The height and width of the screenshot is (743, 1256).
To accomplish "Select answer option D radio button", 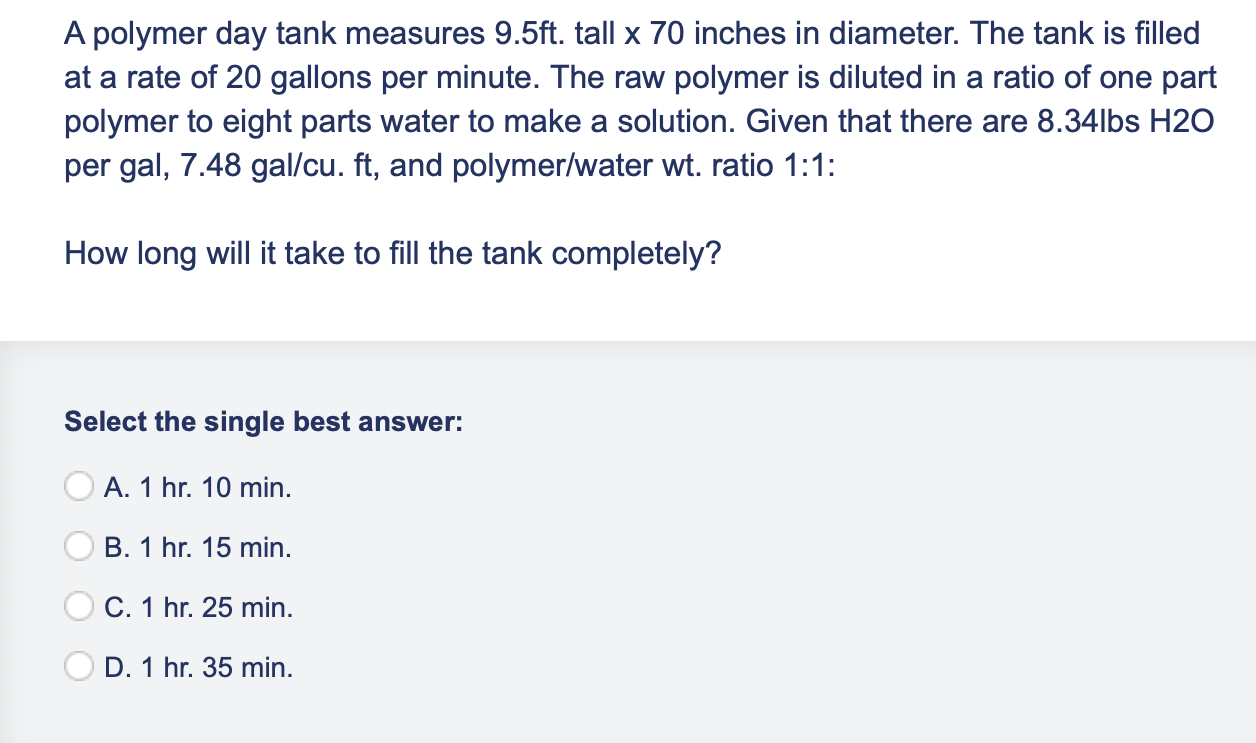I will click(79, 667).
